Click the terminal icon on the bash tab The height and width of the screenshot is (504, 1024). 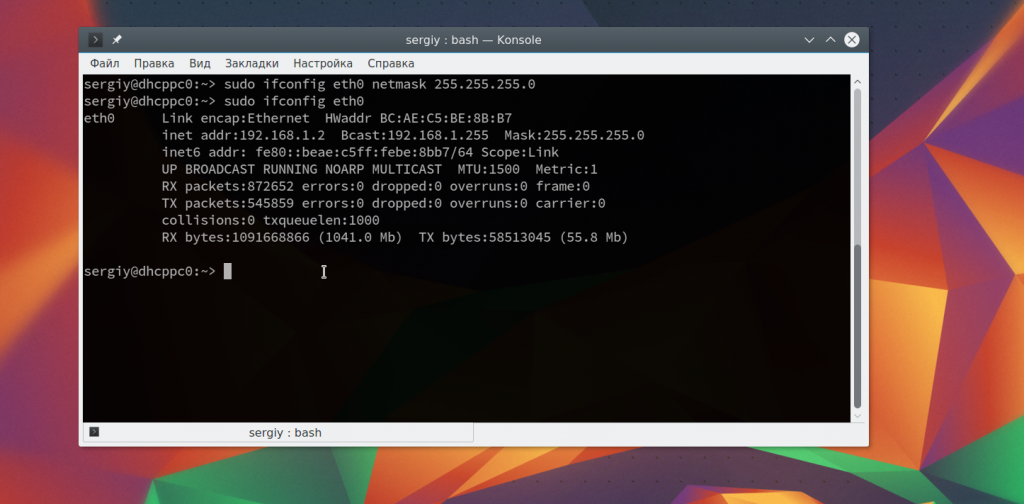(x=94, y=433)
